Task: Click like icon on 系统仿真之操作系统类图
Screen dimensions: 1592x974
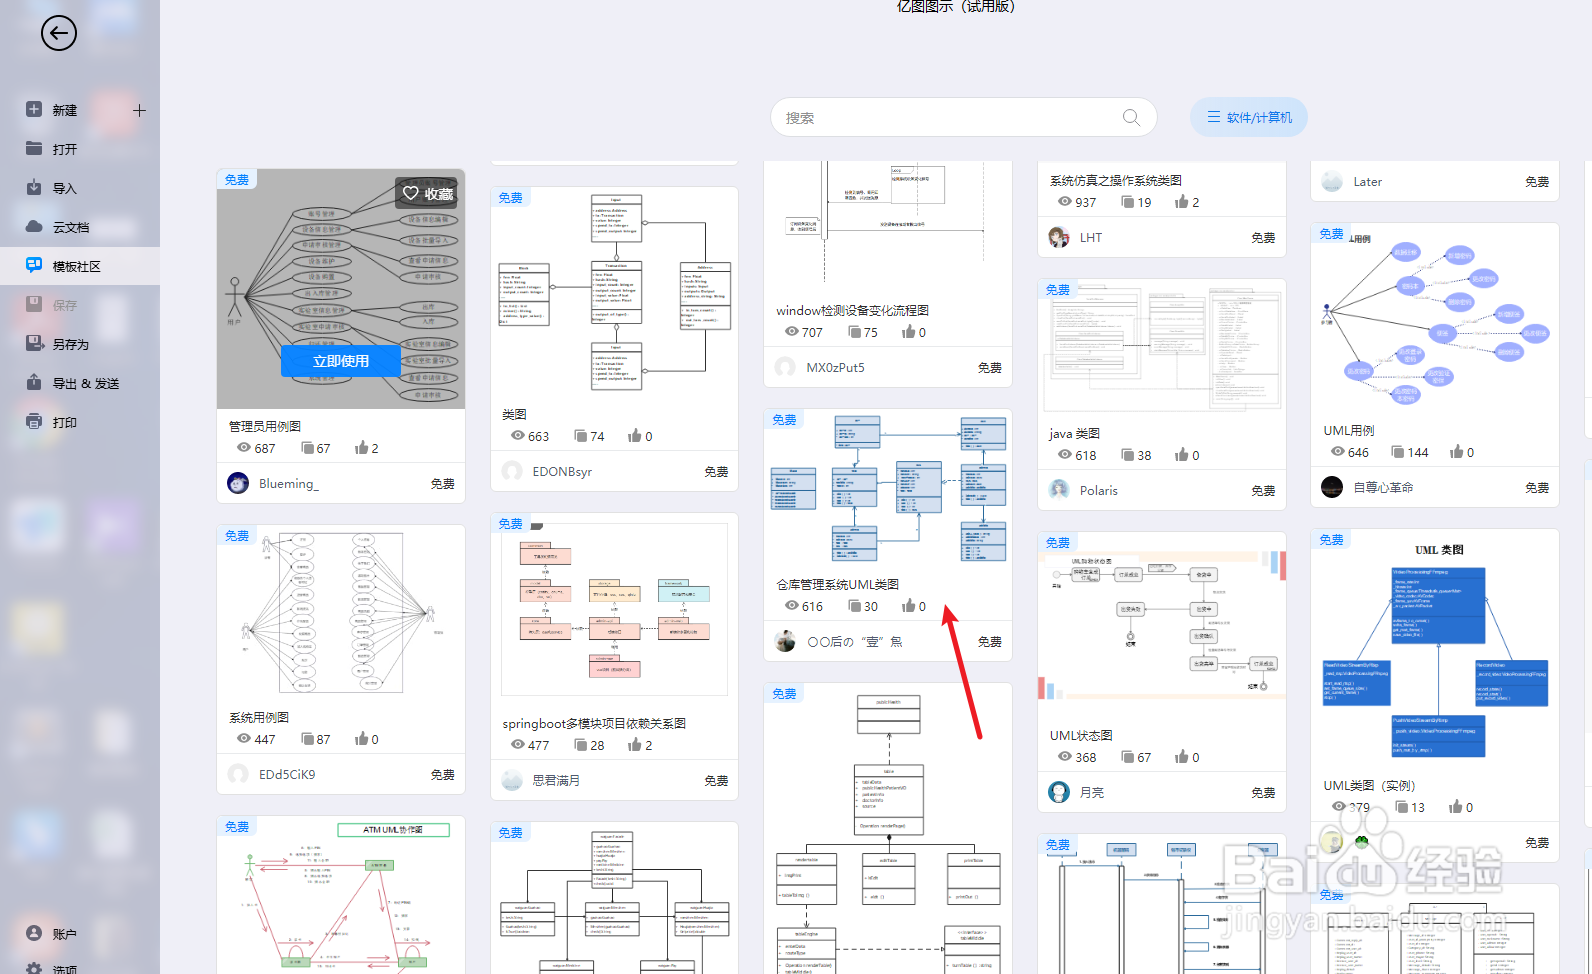Action: pos(1182,201)
